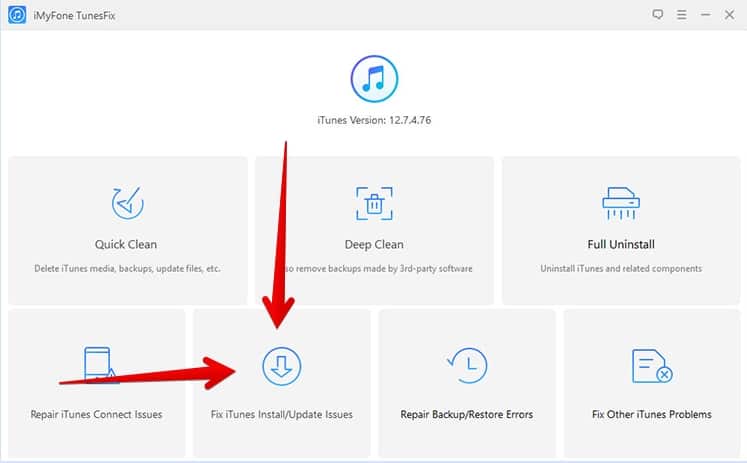Click the large iTunes music note logo

374,79
